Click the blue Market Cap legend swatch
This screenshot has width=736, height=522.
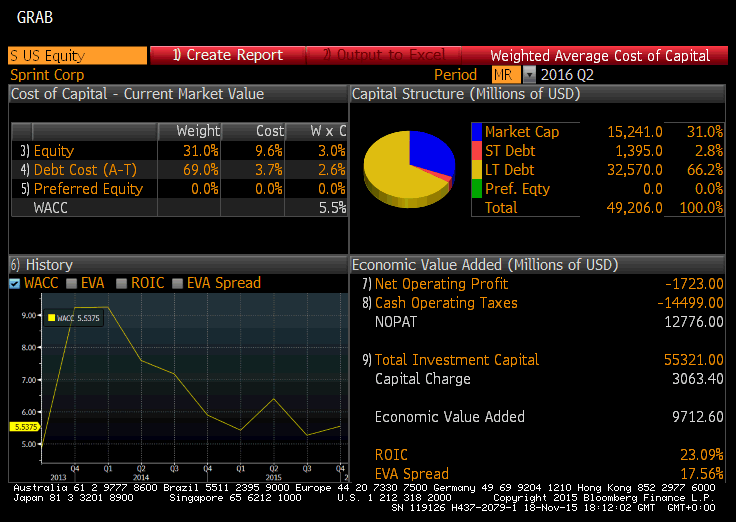pos(476,132)
